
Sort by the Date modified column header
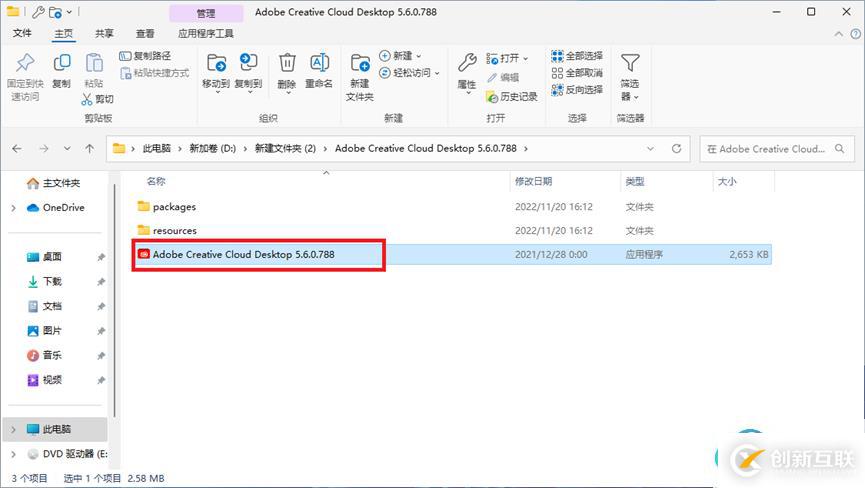(533, 181)
